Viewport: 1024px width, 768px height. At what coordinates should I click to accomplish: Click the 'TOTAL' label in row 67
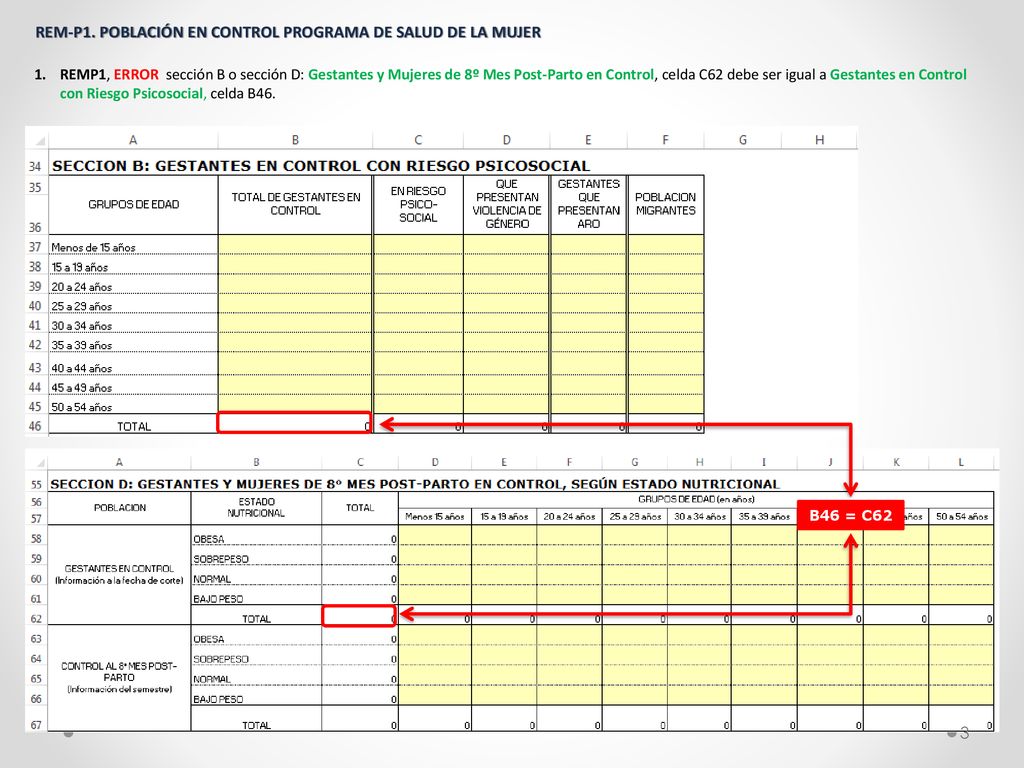256,725
